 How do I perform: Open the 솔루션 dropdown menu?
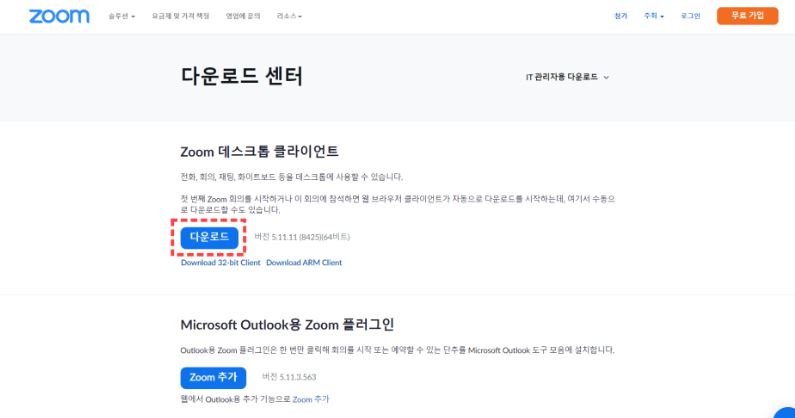[x=122, y=16]
